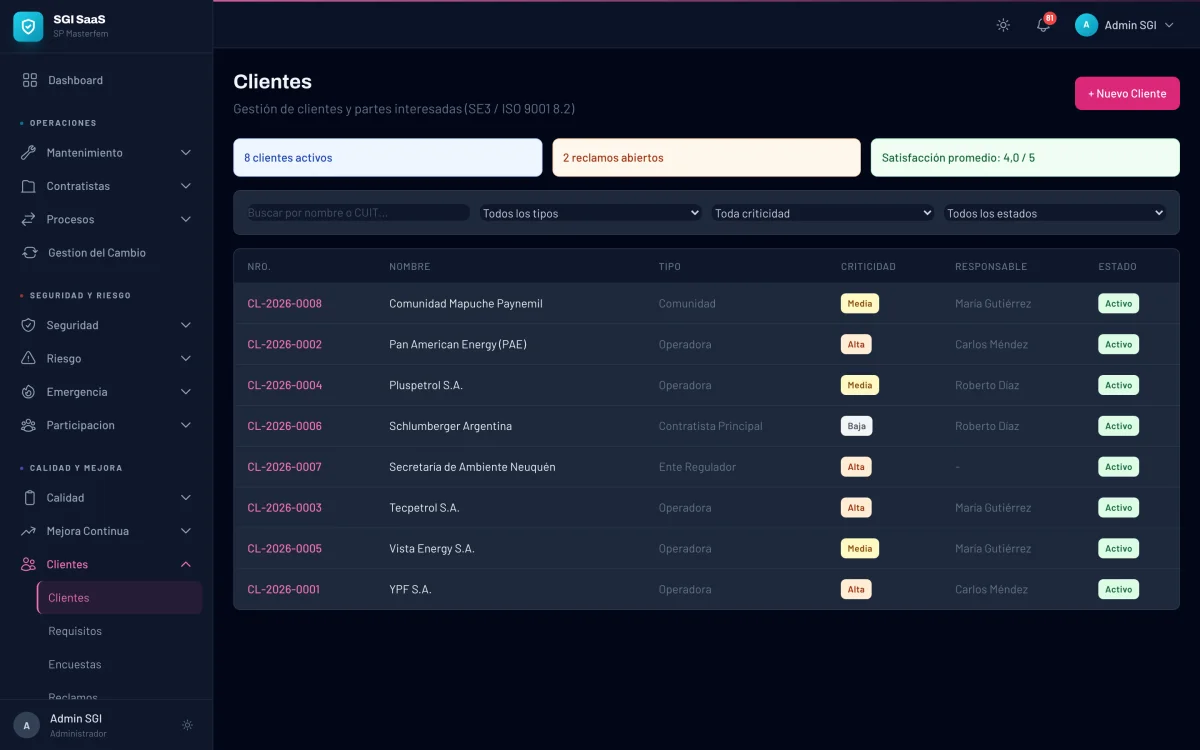The image size is (1200, 750).
Task: Click the Riesgo warning triangle icon
Action: point(29,359)
